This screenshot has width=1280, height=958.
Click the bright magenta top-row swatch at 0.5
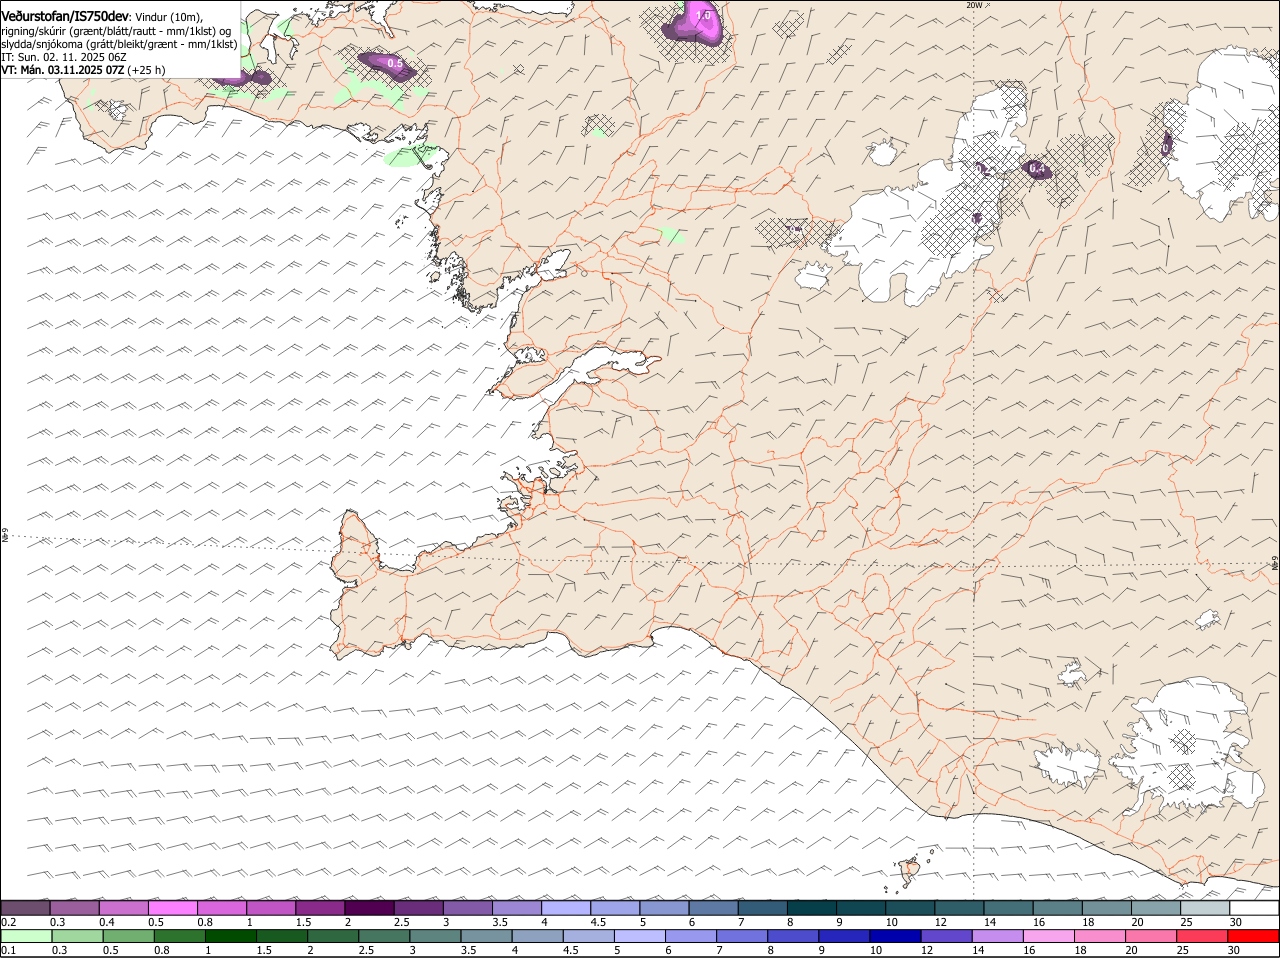(x=172, y=907)
